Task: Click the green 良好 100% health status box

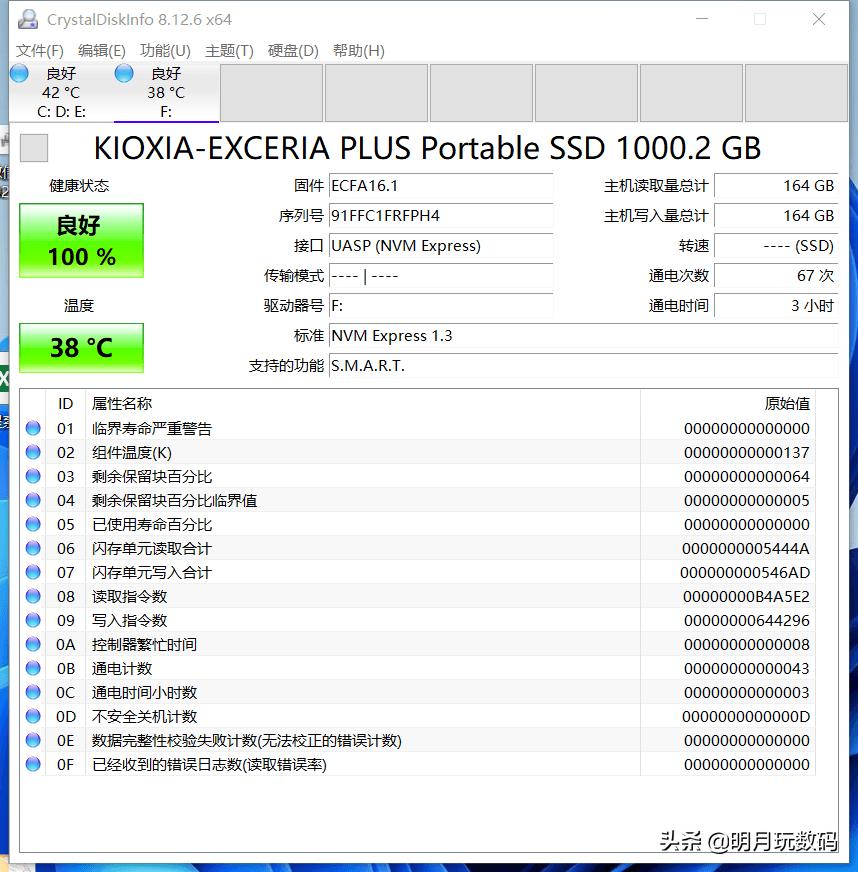Action: 80,240
